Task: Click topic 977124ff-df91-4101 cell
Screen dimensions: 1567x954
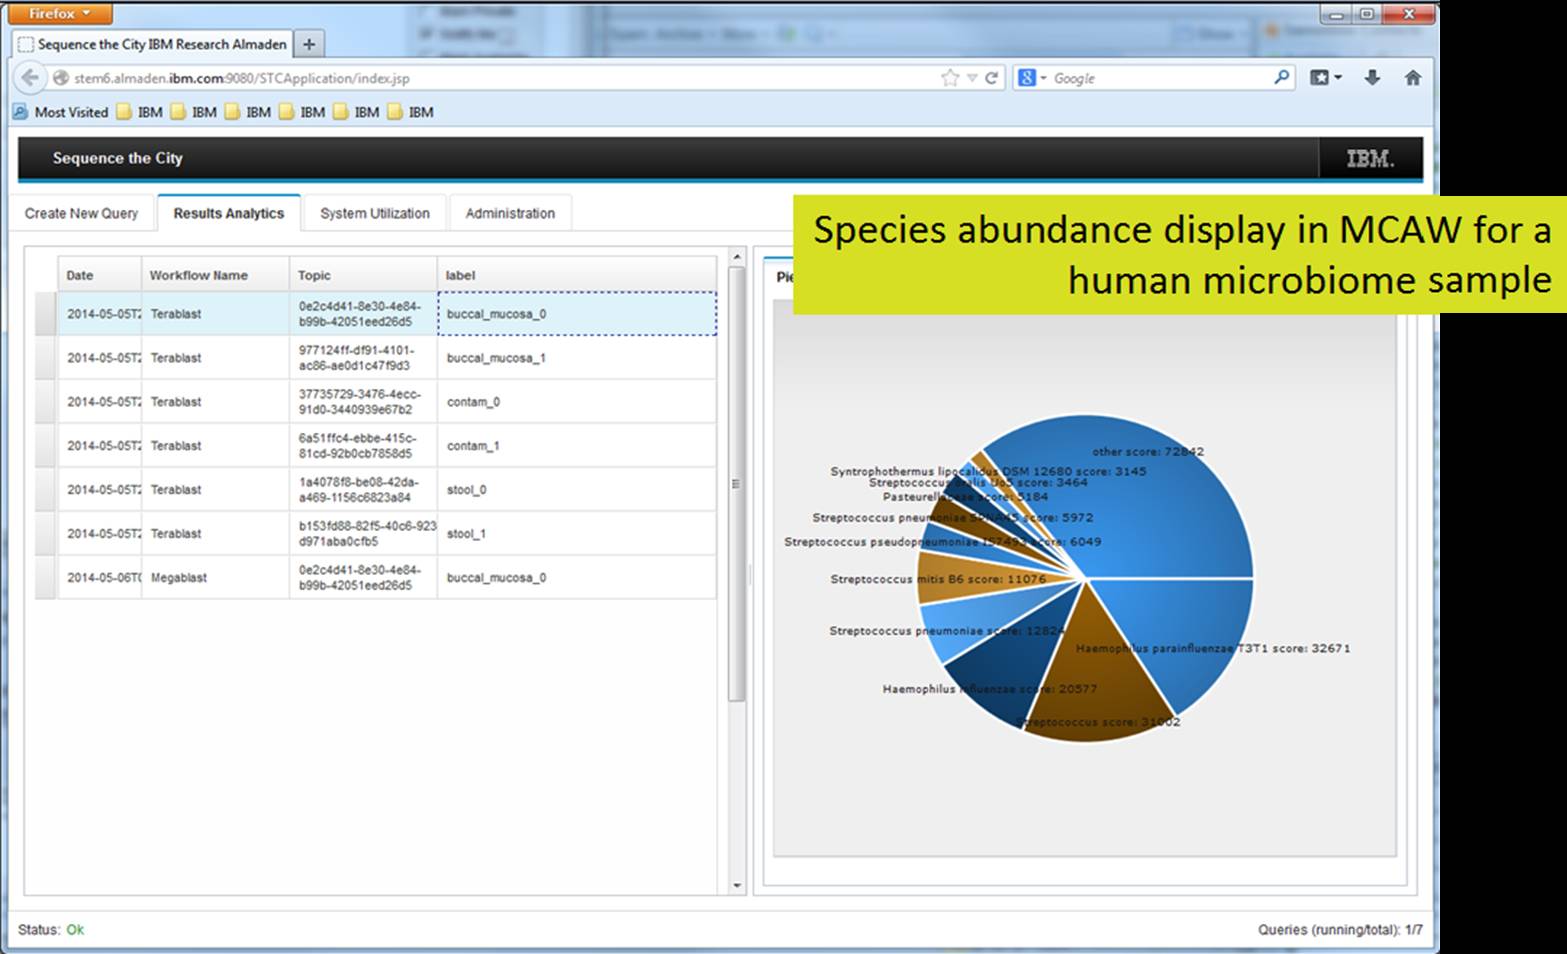Action: 363,358
